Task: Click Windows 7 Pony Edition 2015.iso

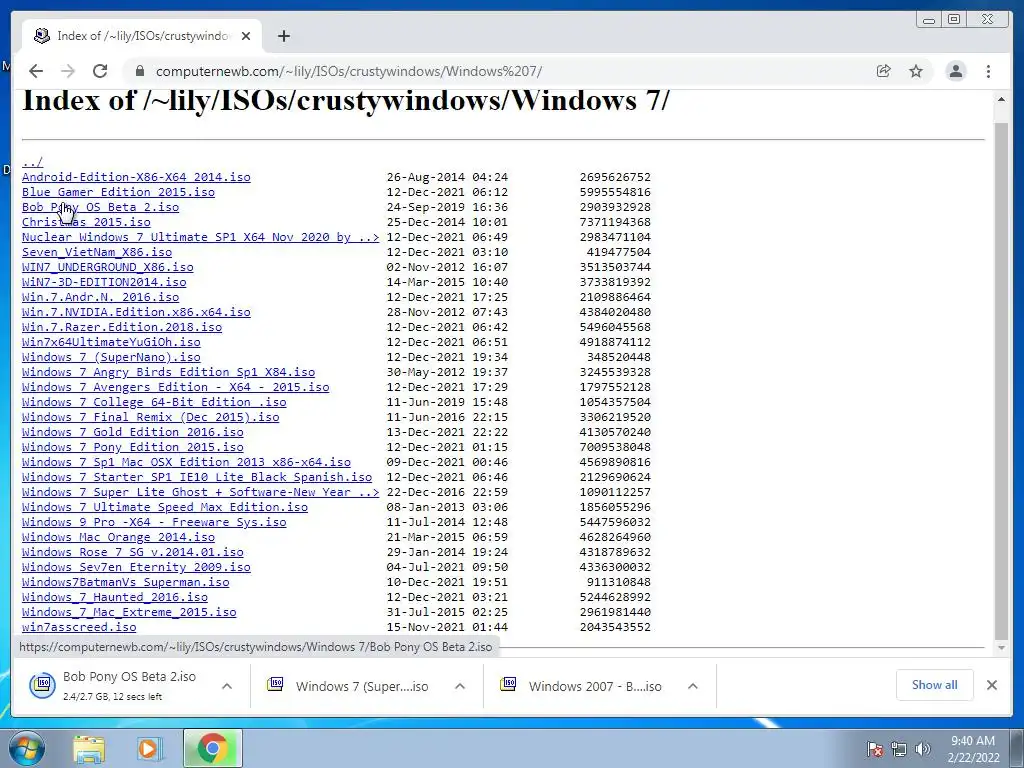Action: [133, 447]
